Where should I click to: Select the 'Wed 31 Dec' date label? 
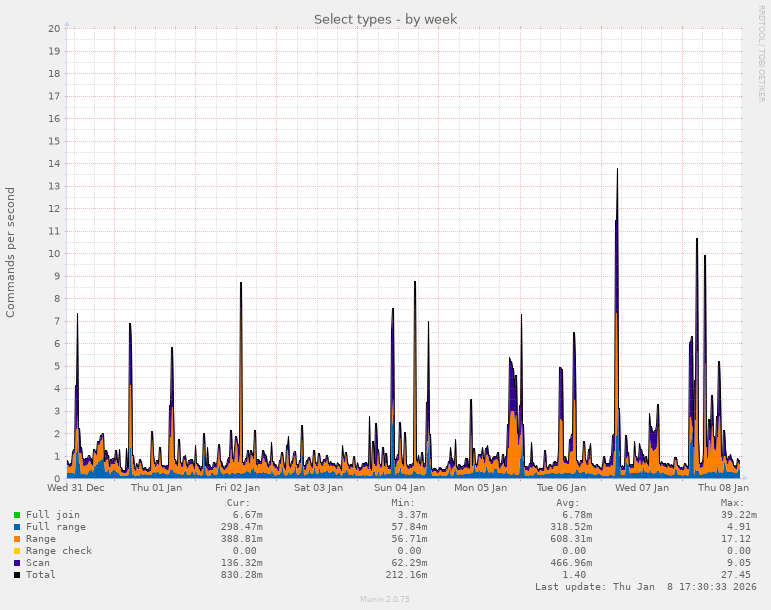pyautogui.click(x=76, y=488)
